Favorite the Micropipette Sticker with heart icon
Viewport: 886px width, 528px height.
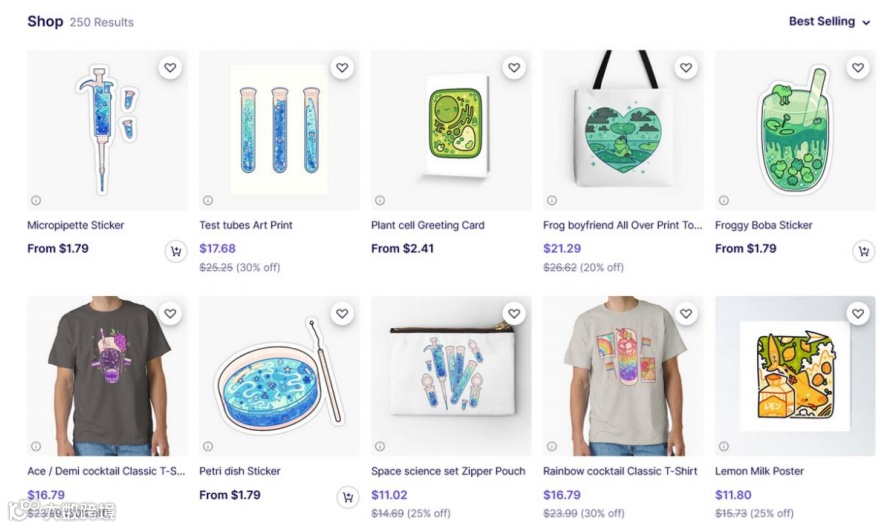(x=170, y=68)
